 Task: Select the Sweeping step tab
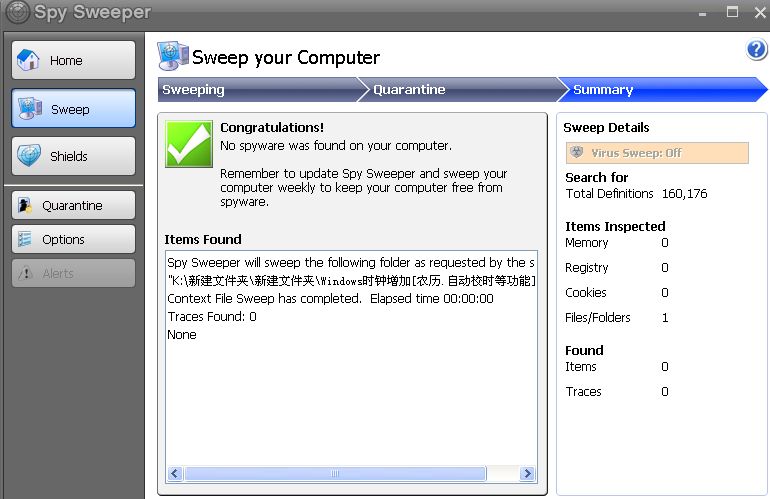(x=258, y=89)
